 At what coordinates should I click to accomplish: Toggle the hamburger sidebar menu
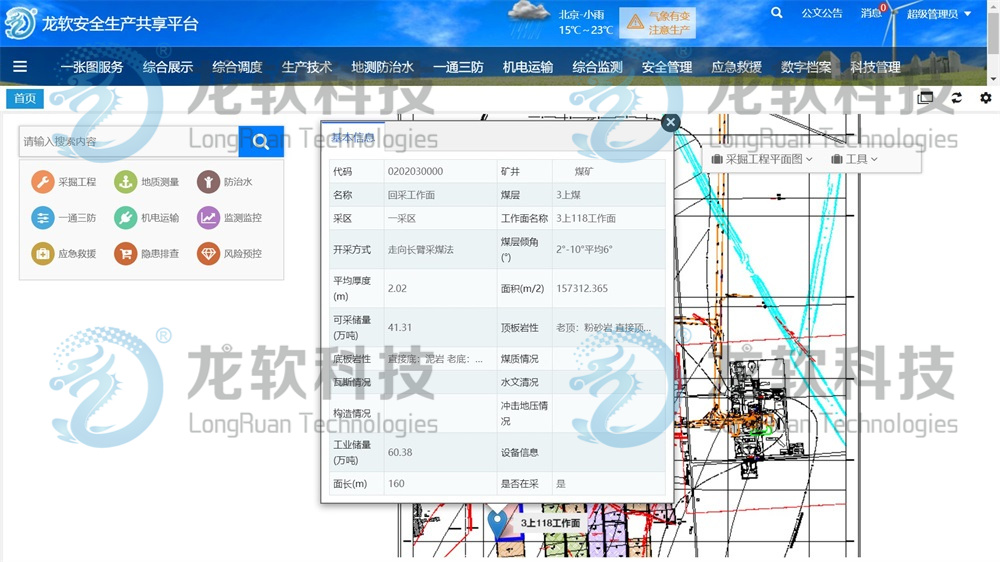click(20, 67)
